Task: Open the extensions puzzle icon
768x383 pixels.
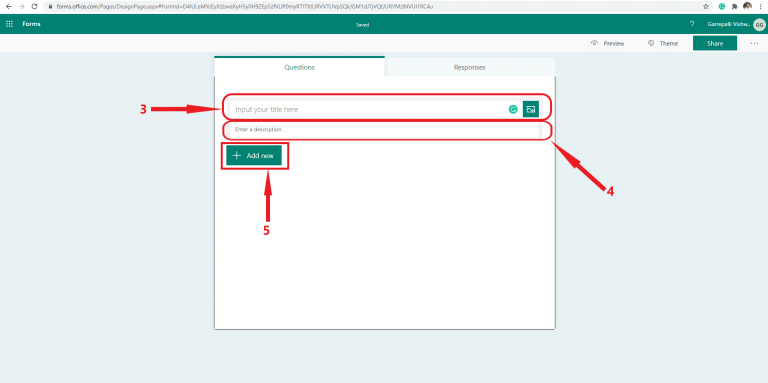Action: pyautogui.click(x=734, y=7)
